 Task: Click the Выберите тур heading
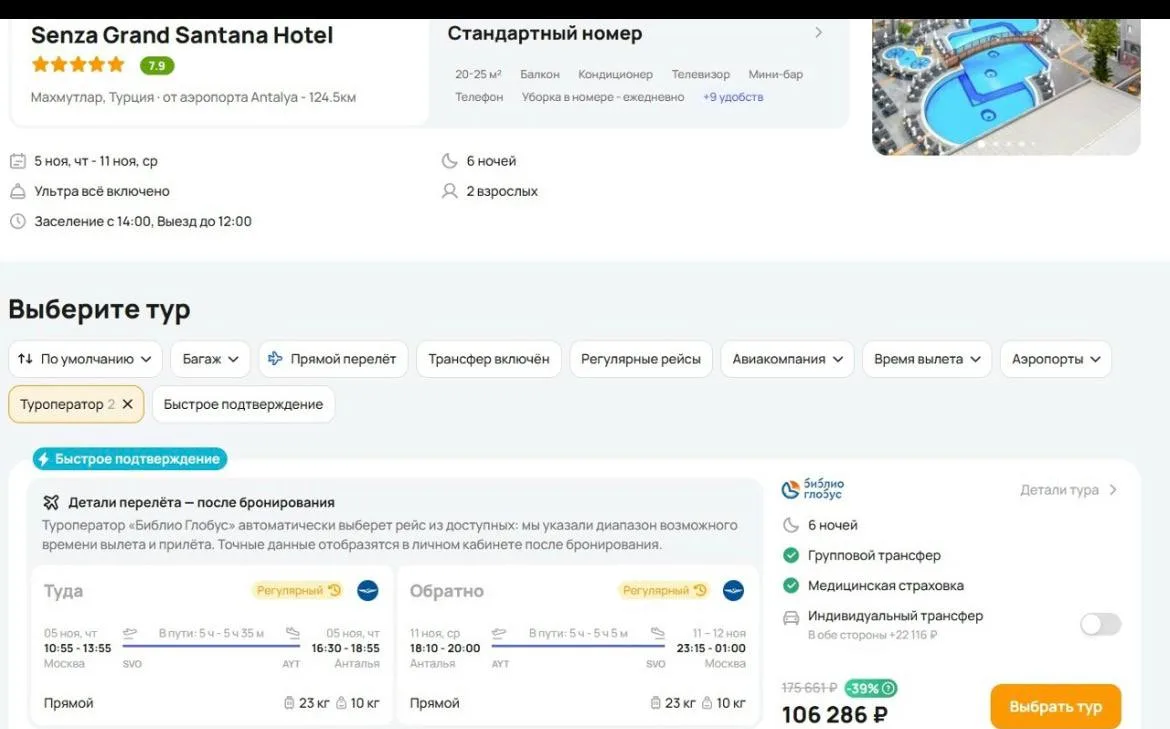point(99,309)
